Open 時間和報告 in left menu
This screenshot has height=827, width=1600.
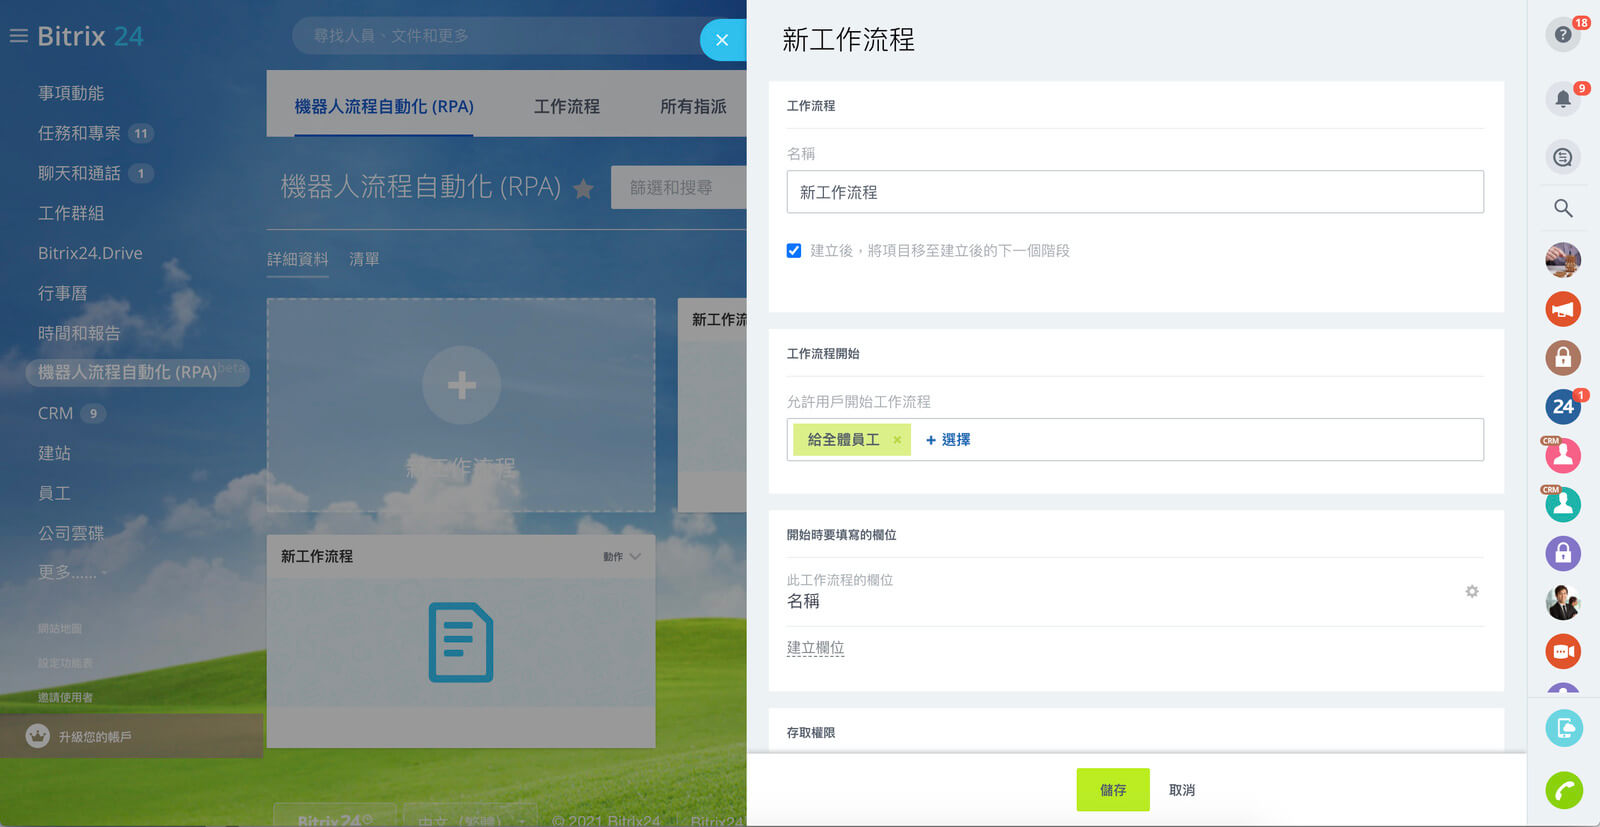[79, 333]
